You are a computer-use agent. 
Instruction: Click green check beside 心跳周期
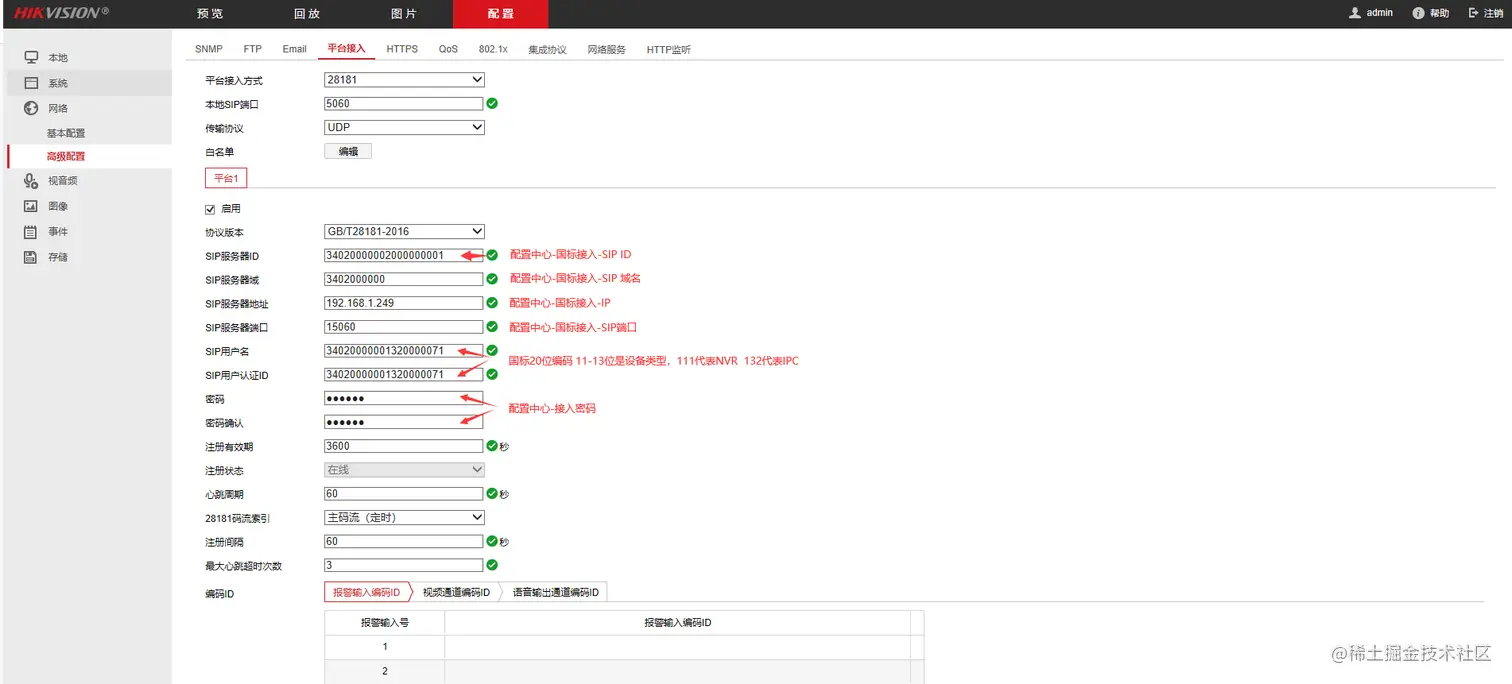click(492, 494)
